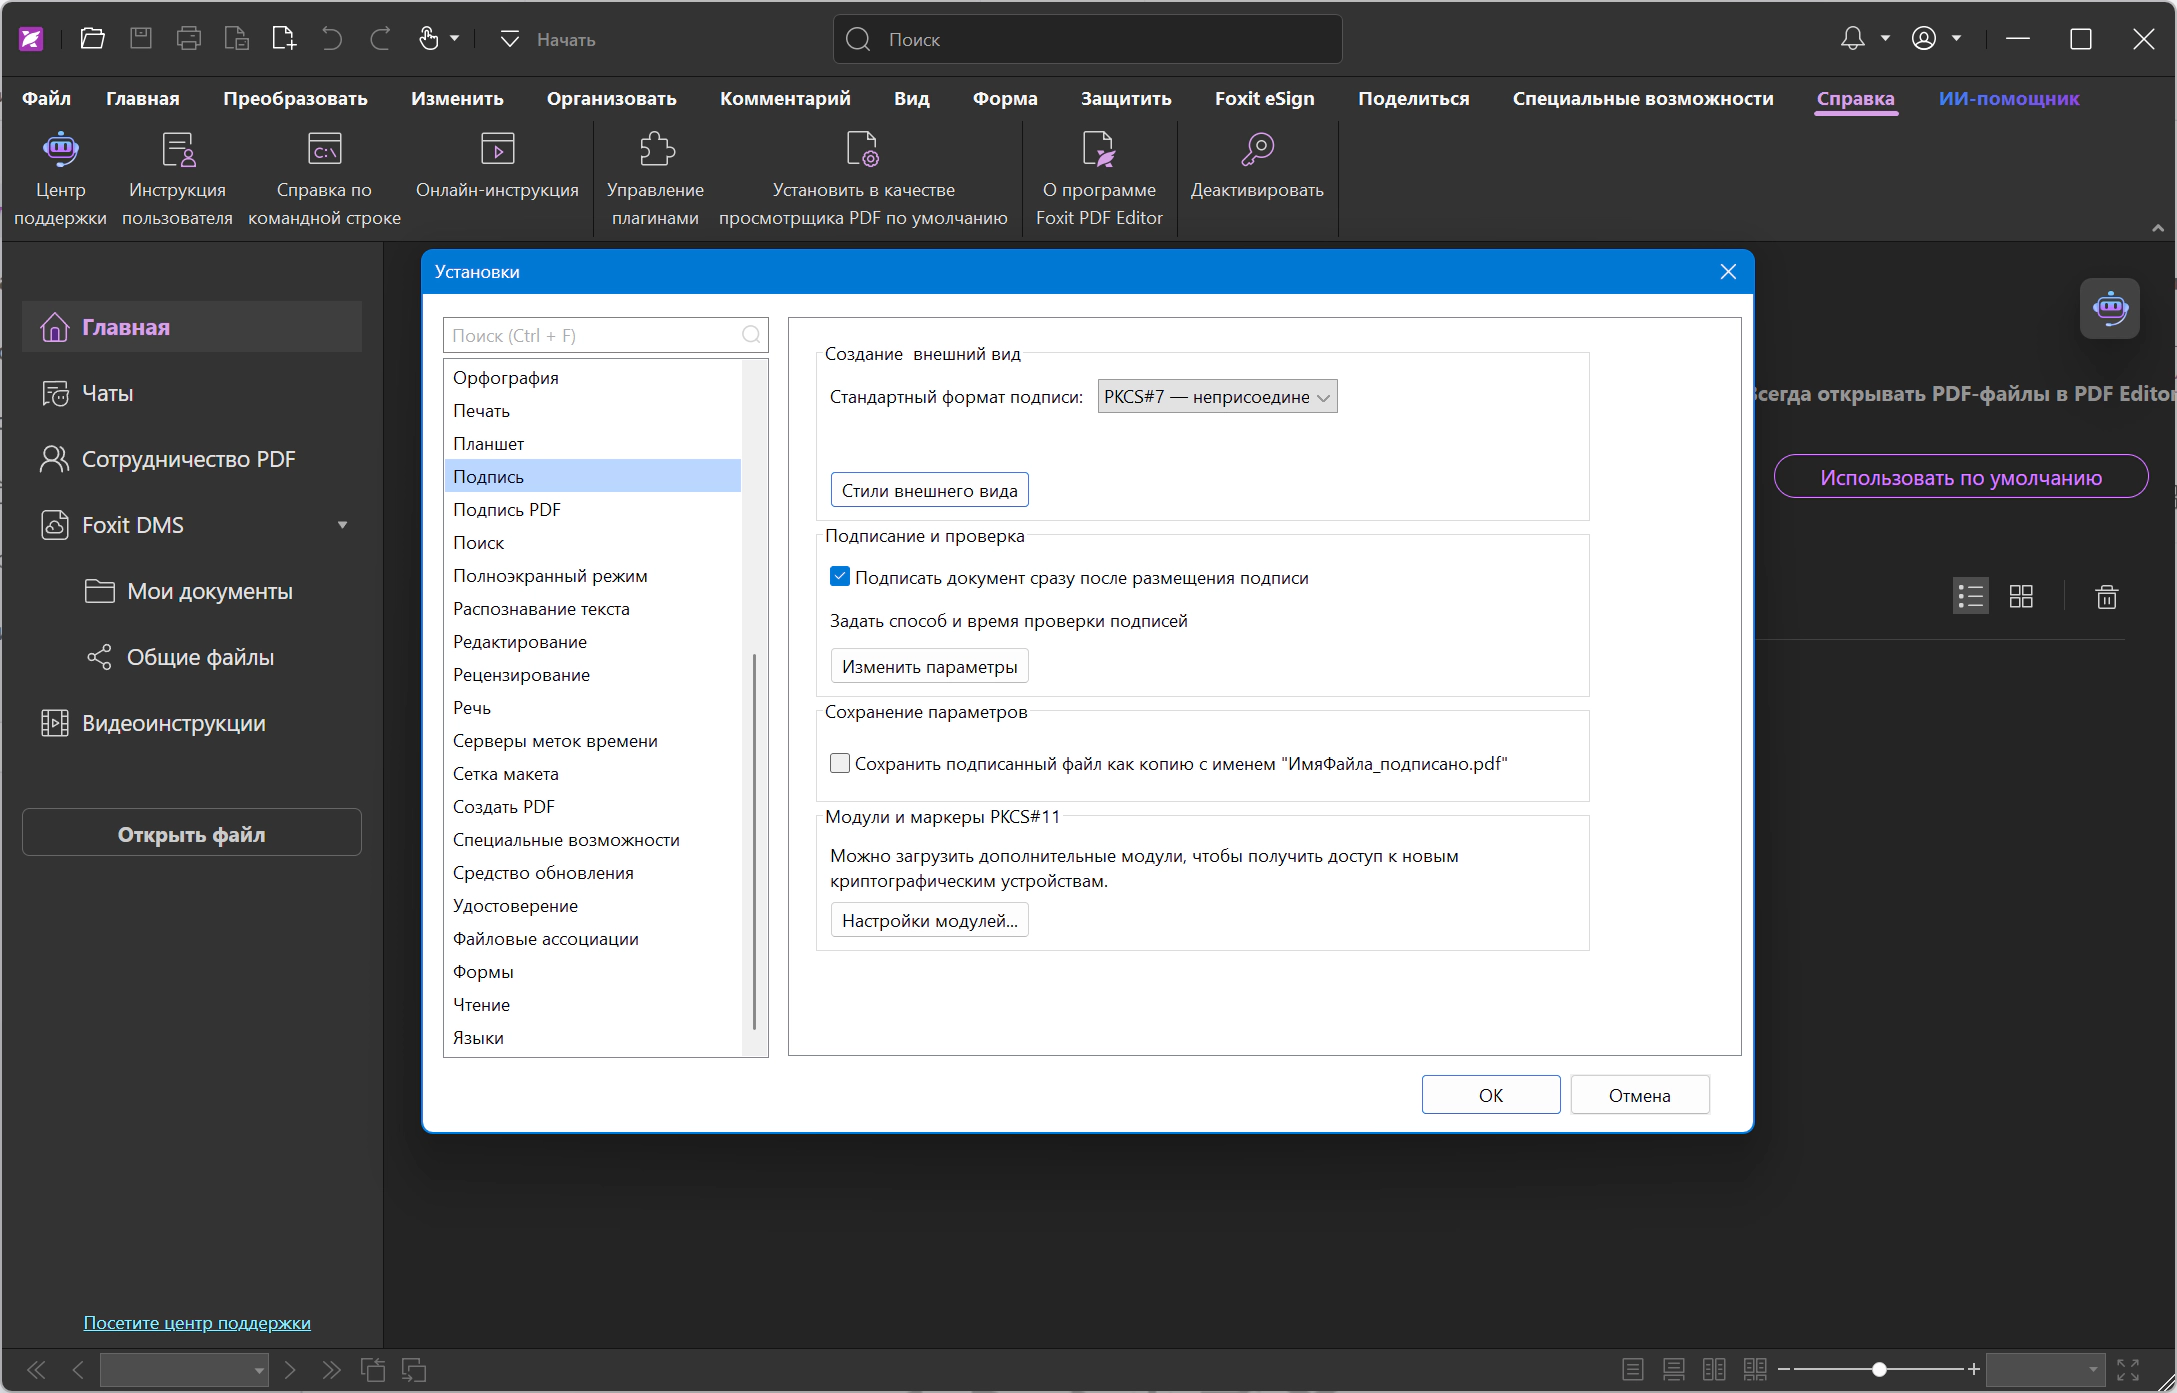Open the floating AI assistant robot button
Image resolution: width=2177 pixels, height=1393 pixels.
[x=2110, y=308]
